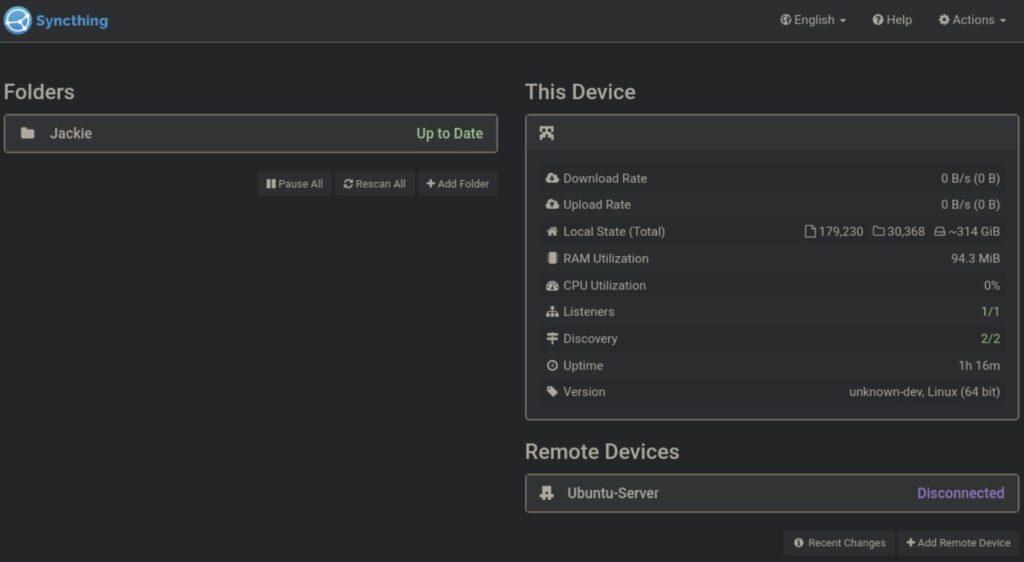The height and width of the screenshot is (562, 1024).
Task: Click the Listeners 1/1 value
Action: click(x=990, y=312)
